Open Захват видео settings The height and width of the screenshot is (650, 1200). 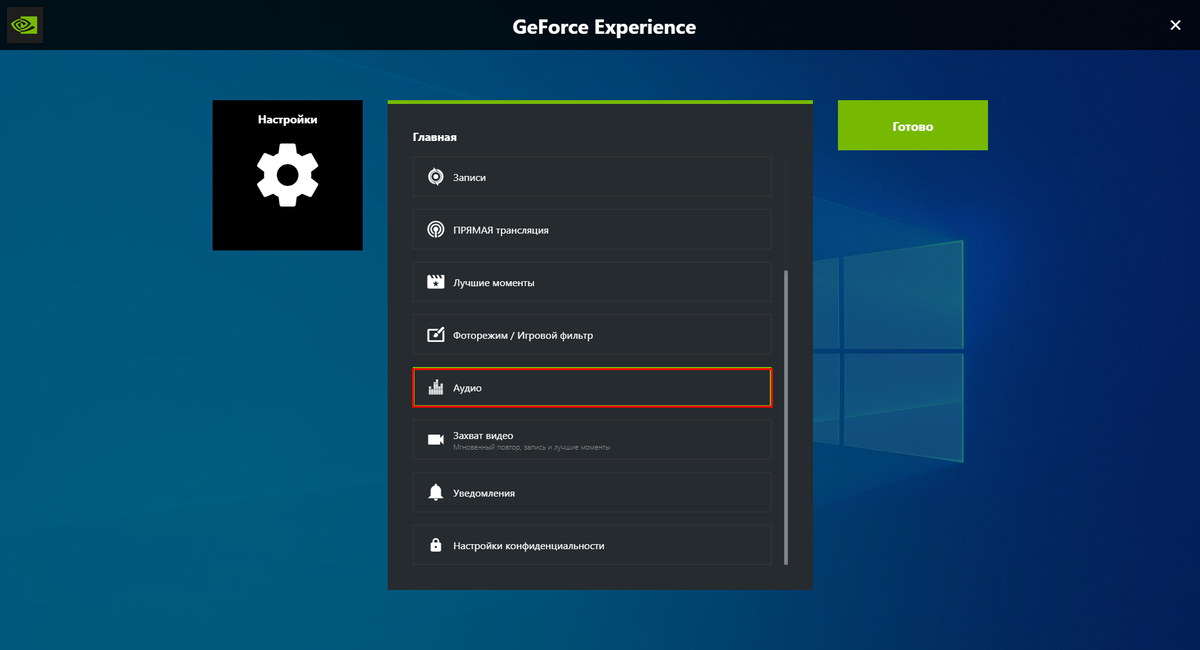pos(592,440)
